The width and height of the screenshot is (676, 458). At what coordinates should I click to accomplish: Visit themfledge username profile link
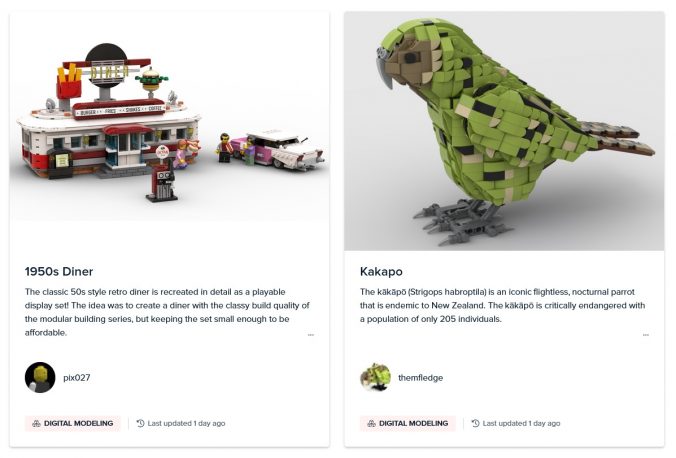[420, 378]
